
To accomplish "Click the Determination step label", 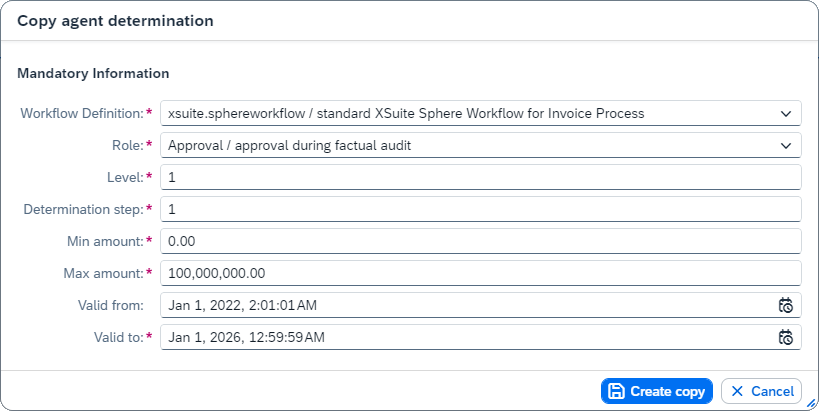I will click(x=84, y=209).
